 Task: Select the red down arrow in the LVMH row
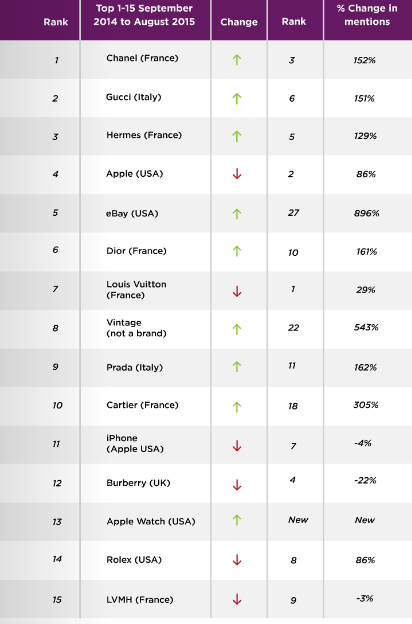(237, 599)
